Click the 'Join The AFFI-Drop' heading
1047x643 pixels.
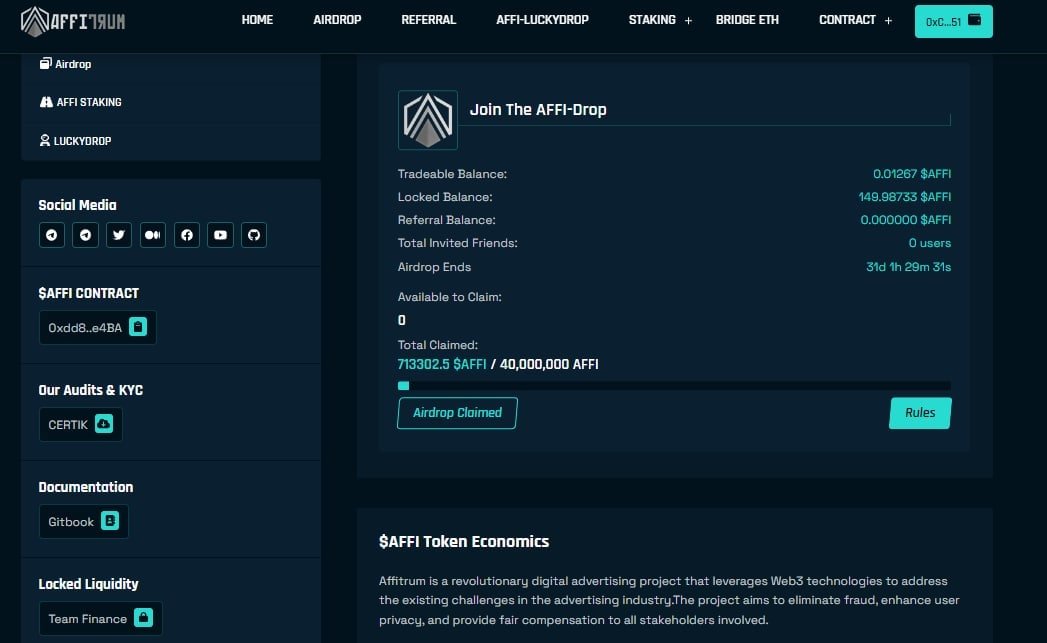[x=538, y=110]
